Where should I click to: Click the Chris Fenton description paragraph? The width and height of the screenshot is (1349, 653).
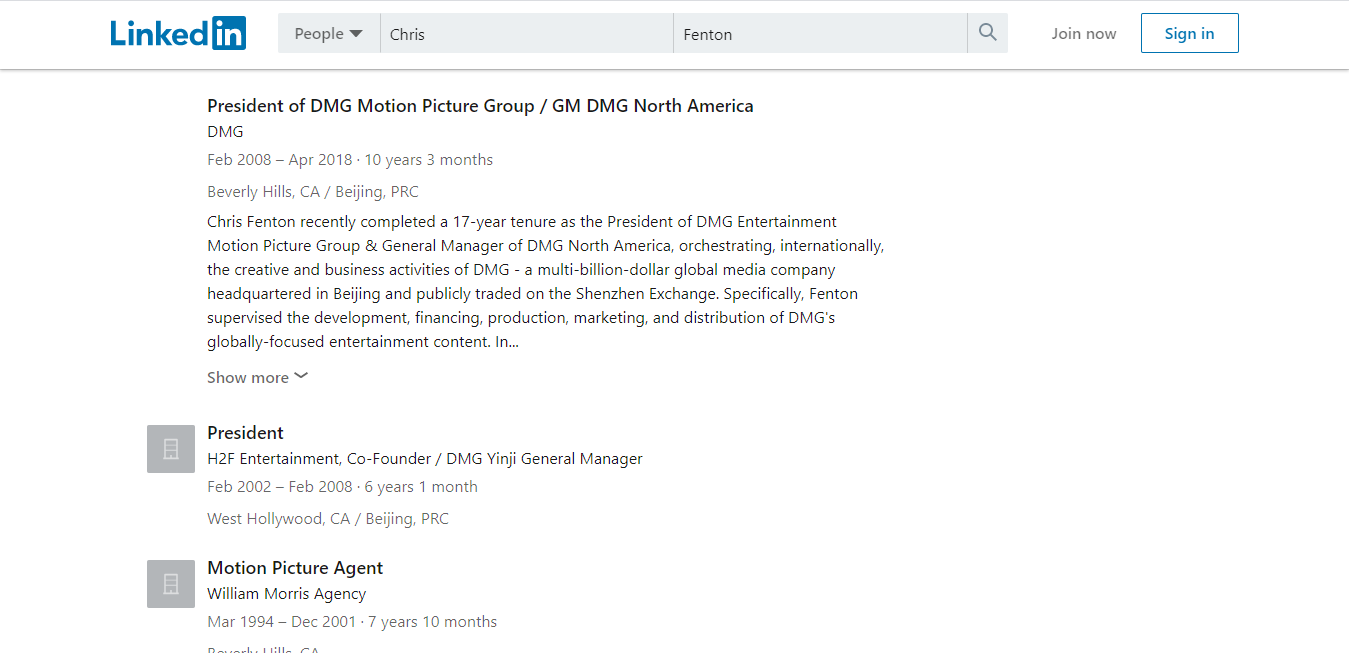pyautogui.click(x=546, y=282)
